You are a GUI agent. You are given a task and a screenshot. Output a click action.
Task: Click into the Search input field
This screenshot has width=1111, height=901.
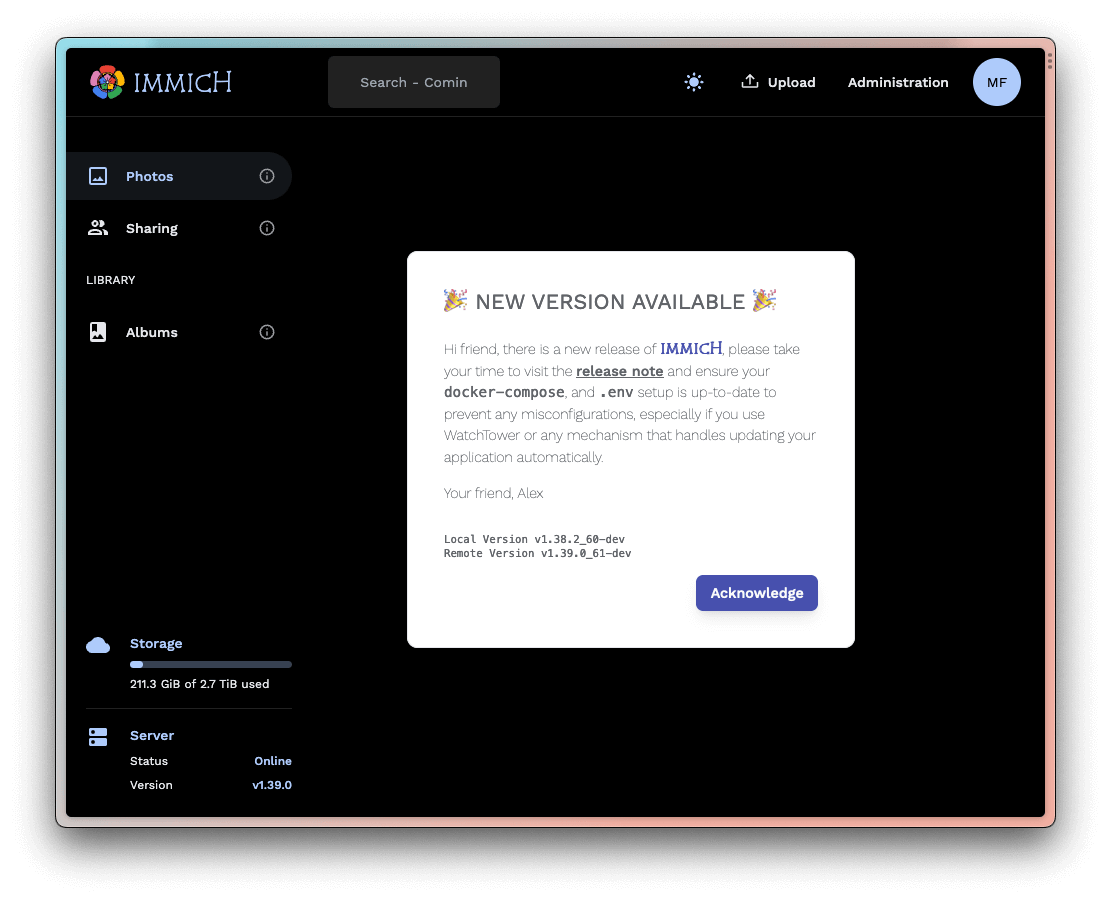pos(414,82)
